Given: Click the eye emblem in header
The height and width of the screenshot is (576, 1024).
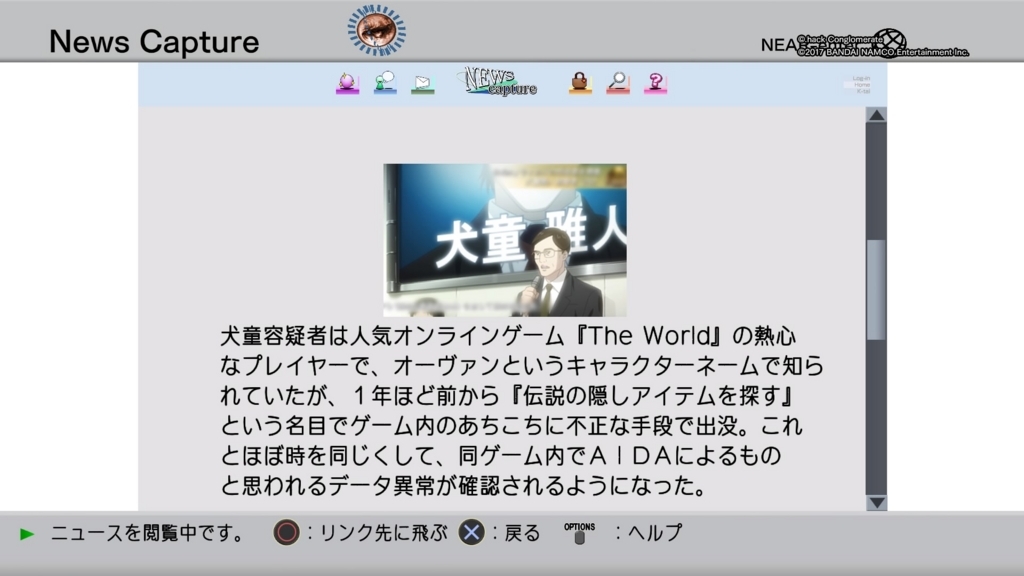Looking at the screenshot, I should [x=376, y=30].
